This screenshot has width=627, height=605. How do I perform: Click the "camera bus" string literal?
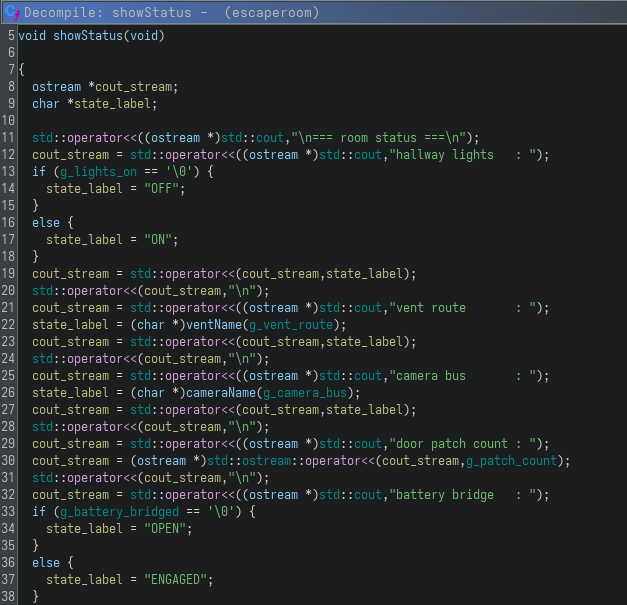(462, 376)
